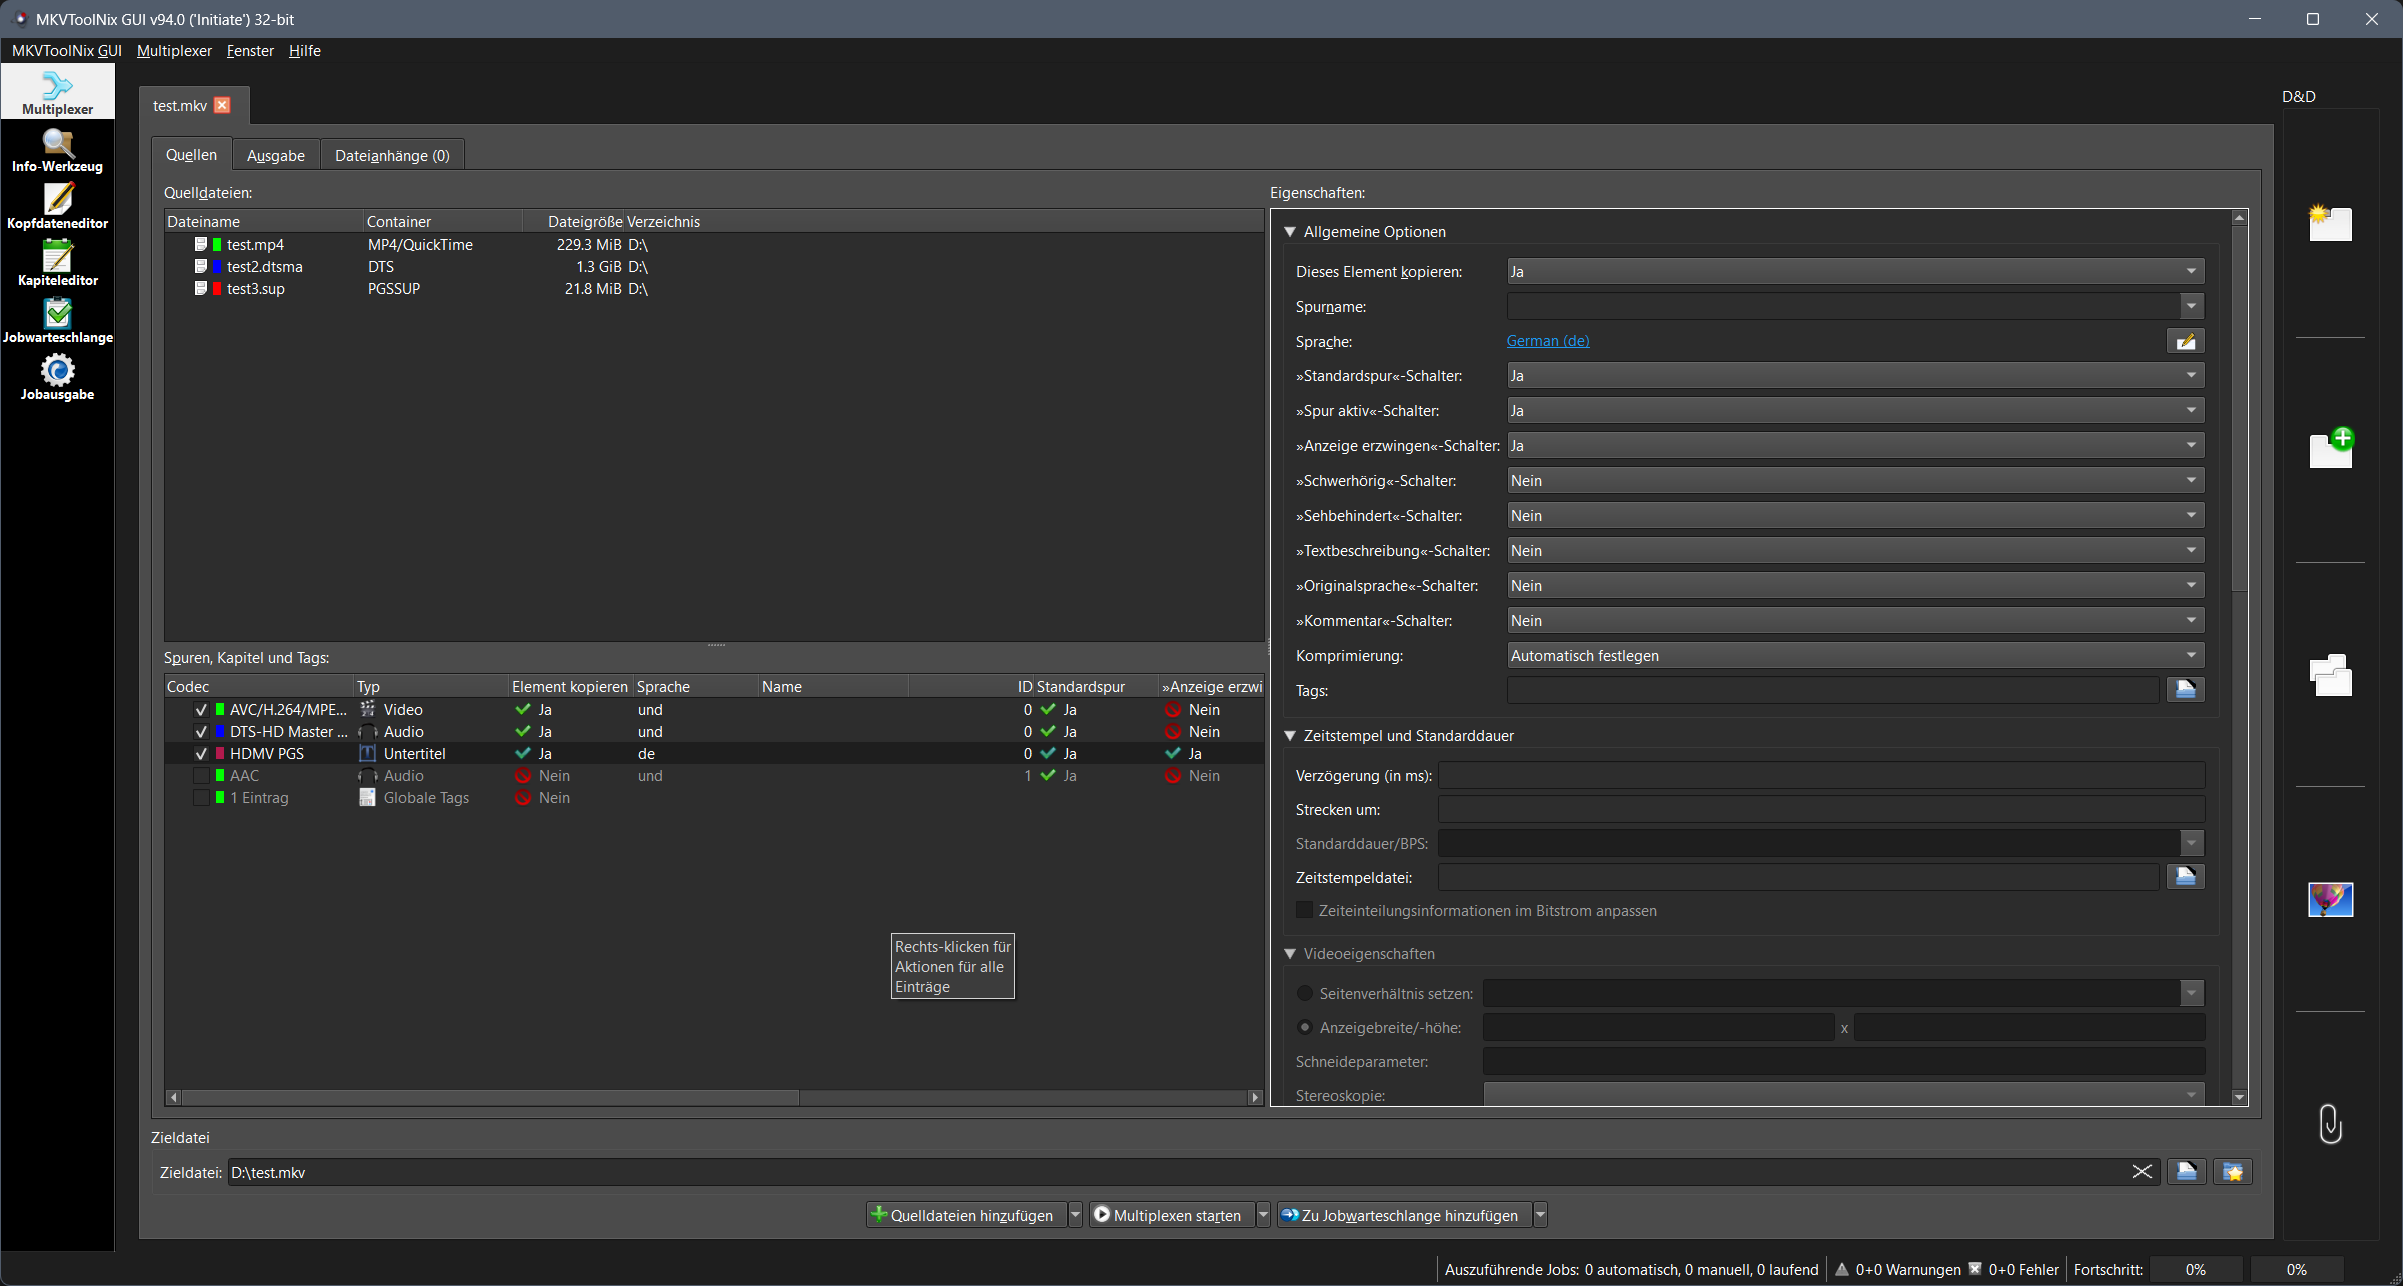Click the Multiplexen starten button

[1170, 1215]
